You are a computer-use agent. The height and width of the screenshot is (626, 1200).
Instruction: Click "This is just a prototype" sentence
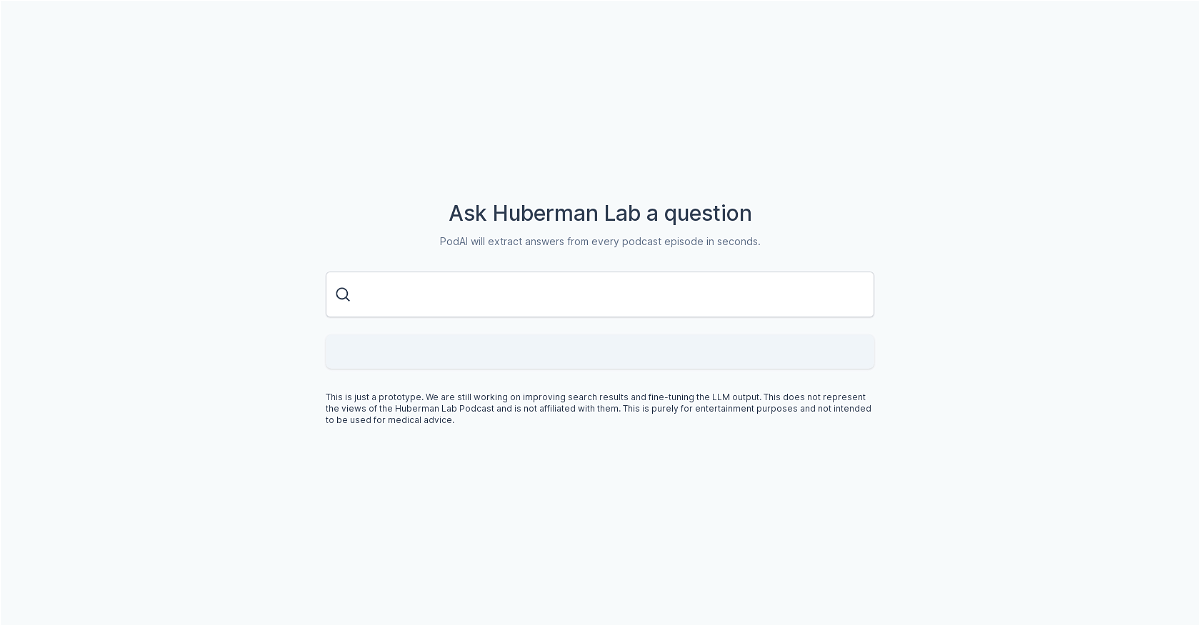374,397
